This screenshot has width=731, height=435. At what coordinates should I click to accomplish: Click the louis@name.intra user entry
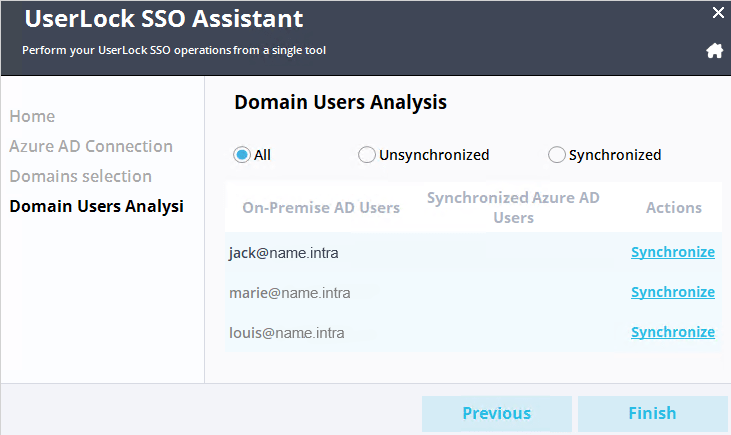(x=287, y=333)
